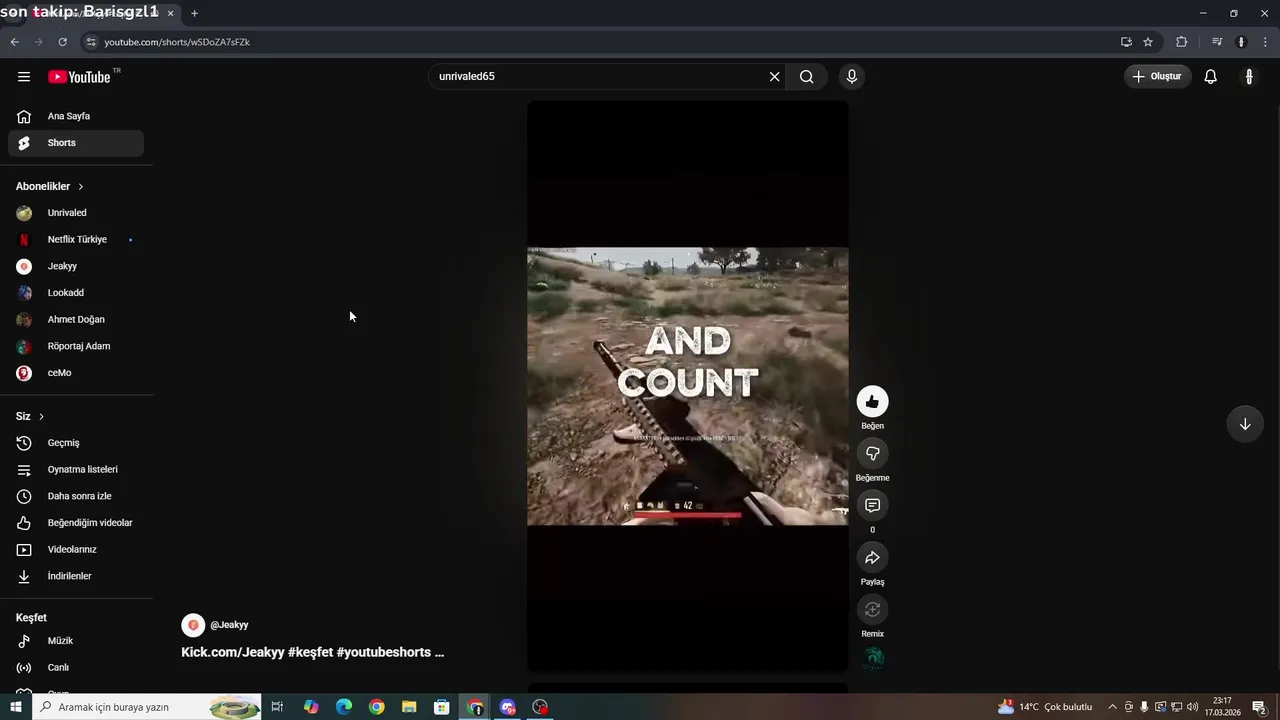Open Chrome three-dot menu
This screenshot has height=720, width=1280.
click(1266, 42)
